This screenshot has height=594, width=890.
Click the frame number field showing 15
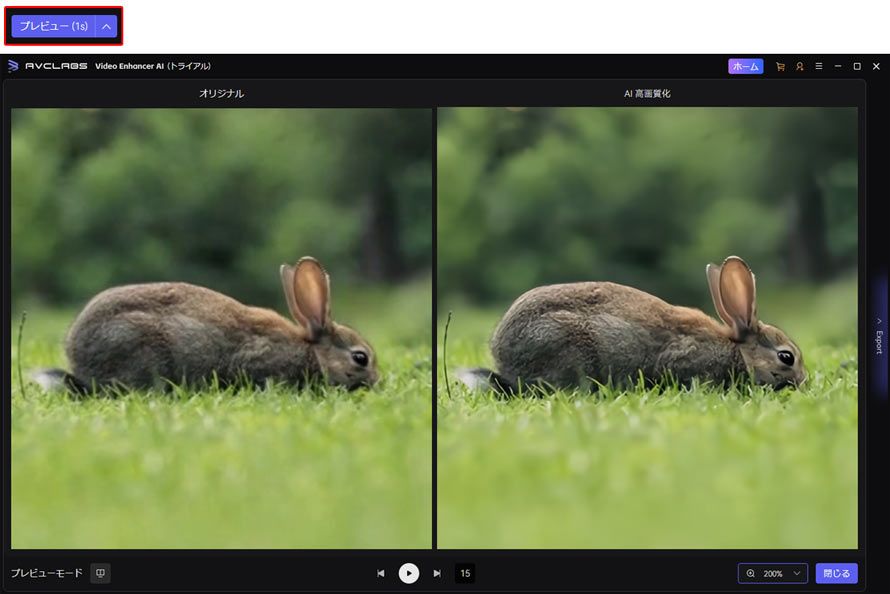point(465,574)
